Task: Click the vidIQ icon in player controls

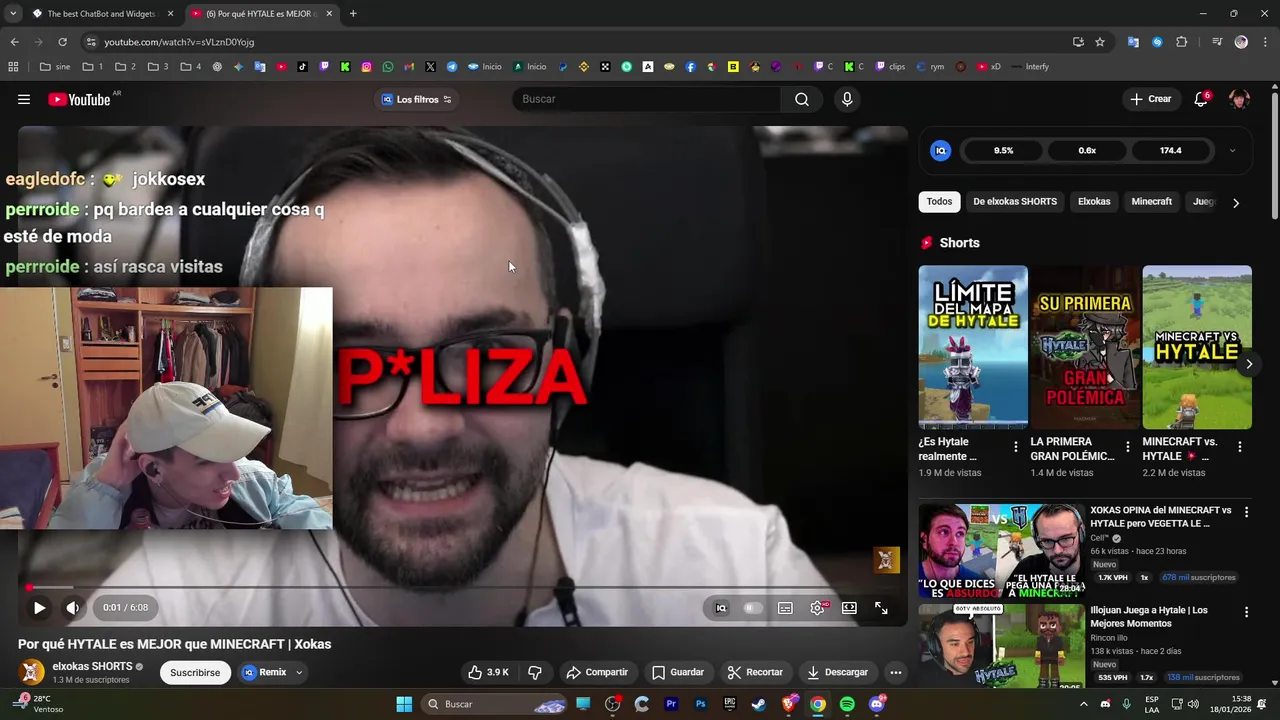Action: click(721, 607)
